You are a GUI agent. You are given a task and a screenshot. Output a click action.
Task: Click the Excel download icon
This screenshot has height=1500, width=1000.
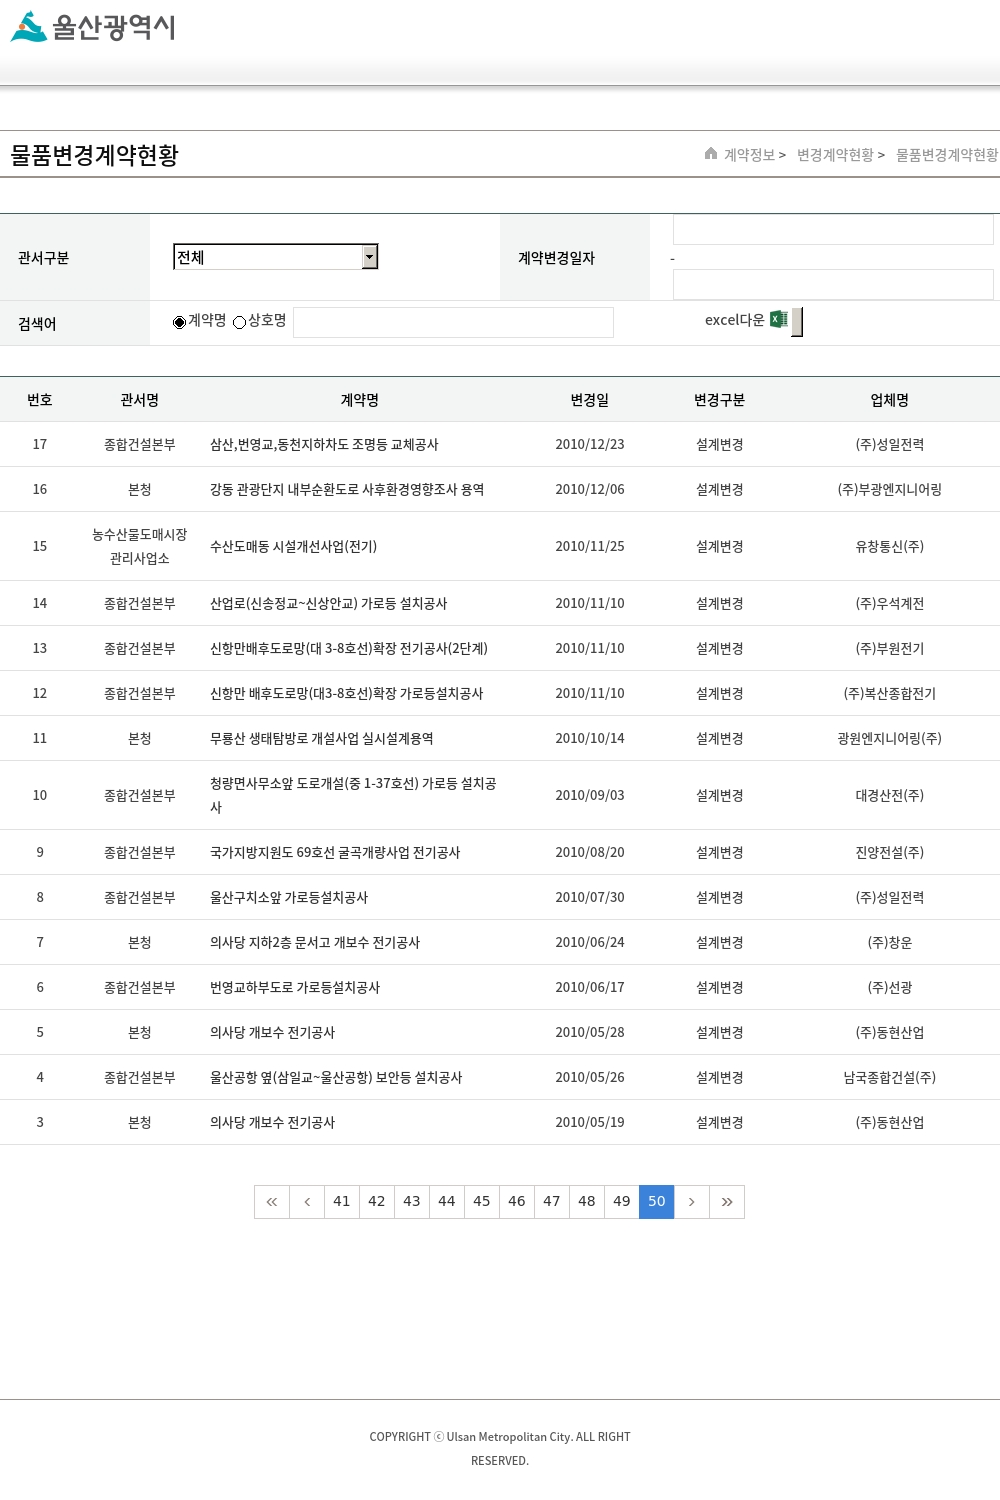[x=778, y=320]
